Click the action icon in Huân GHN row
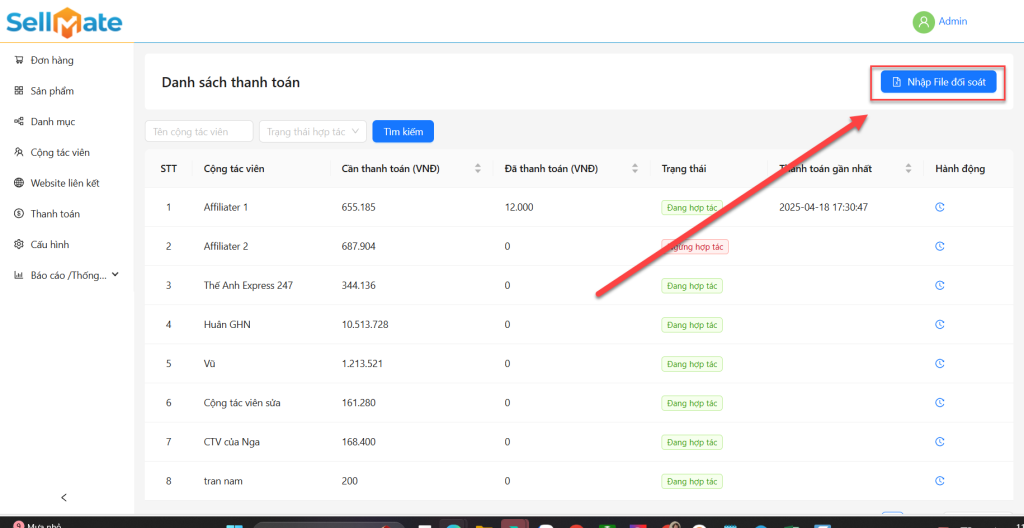This screenshot has width=1024, height=528. coord(939,325)
